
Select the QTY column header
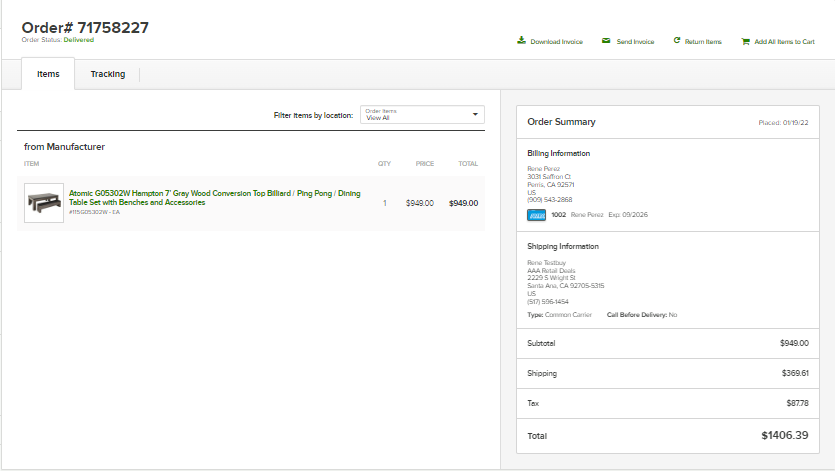point(384,164)
